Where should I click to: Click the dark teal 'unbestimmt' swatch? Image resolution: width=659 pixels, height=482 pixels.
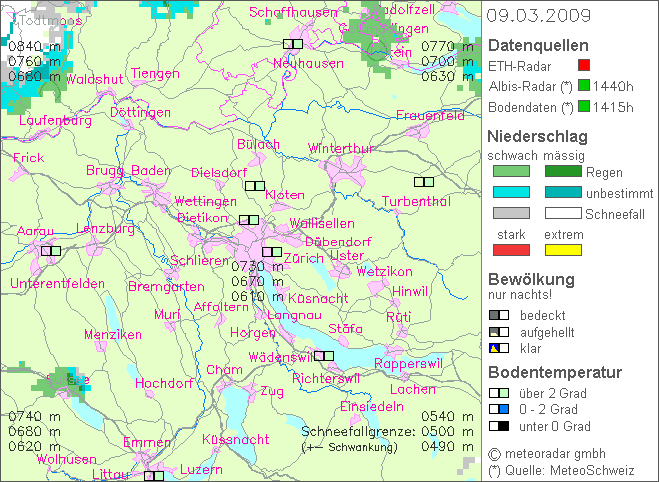pyautogui.click(x=563, y=192)
